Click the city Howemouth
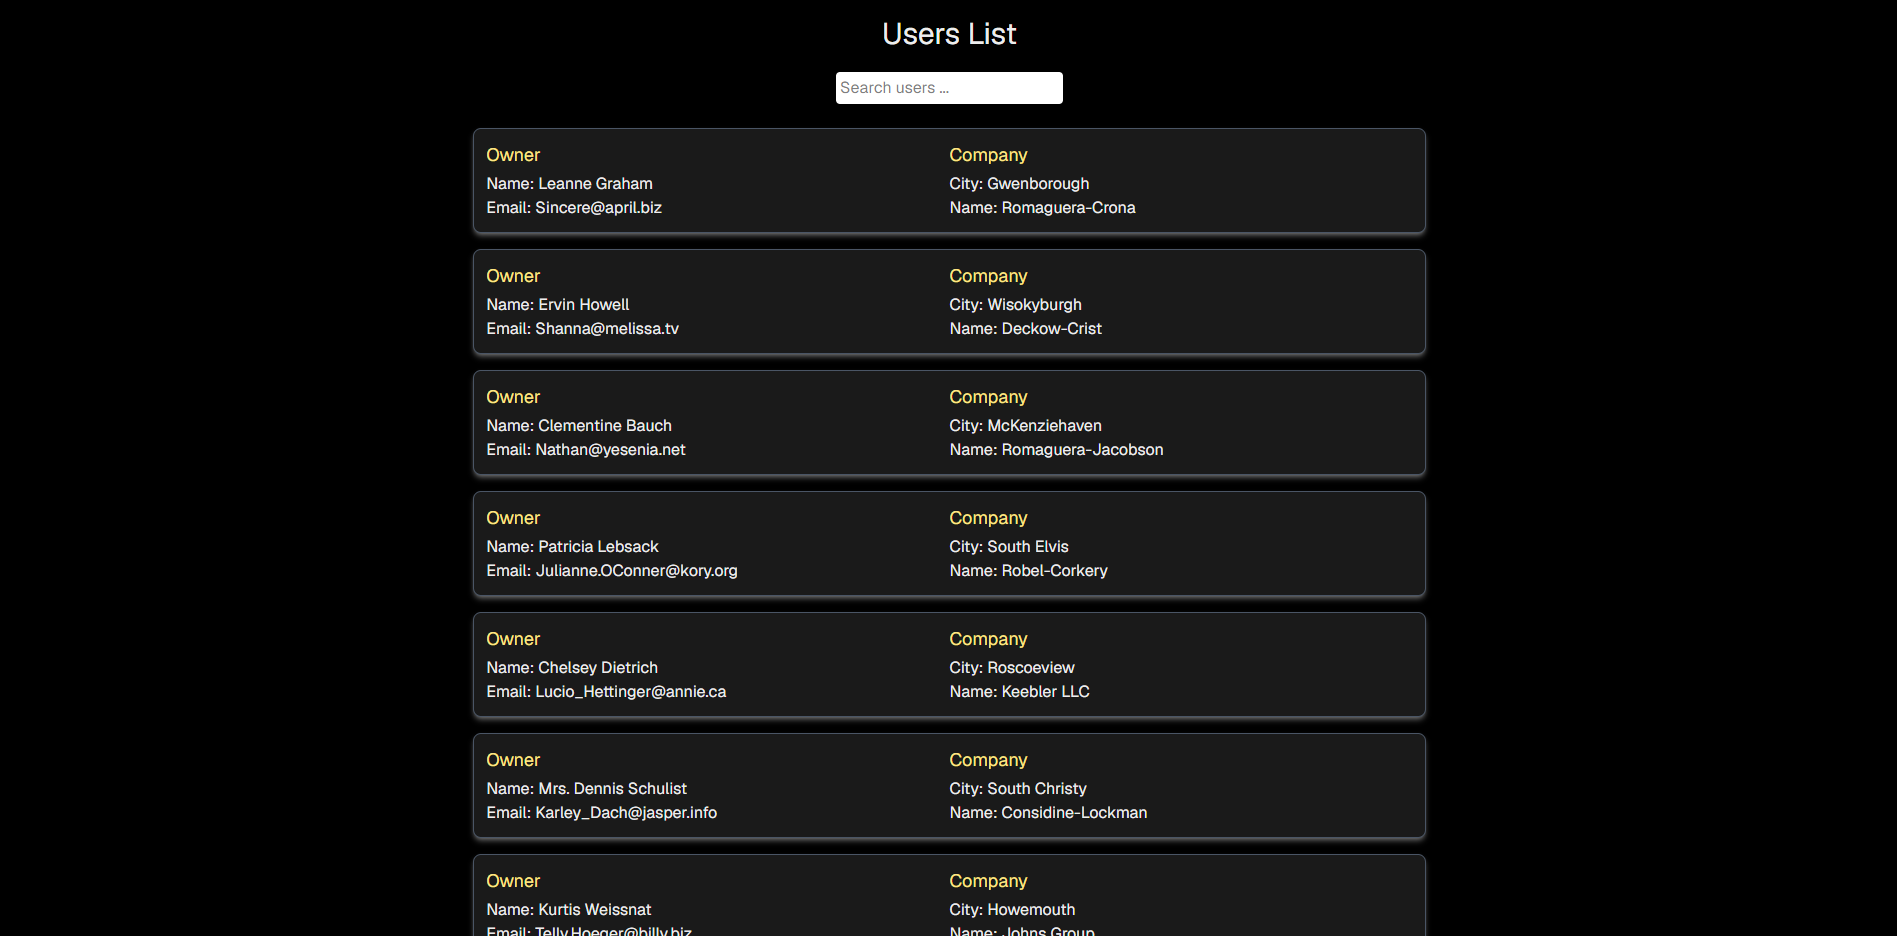 [x=1031, y=910]
